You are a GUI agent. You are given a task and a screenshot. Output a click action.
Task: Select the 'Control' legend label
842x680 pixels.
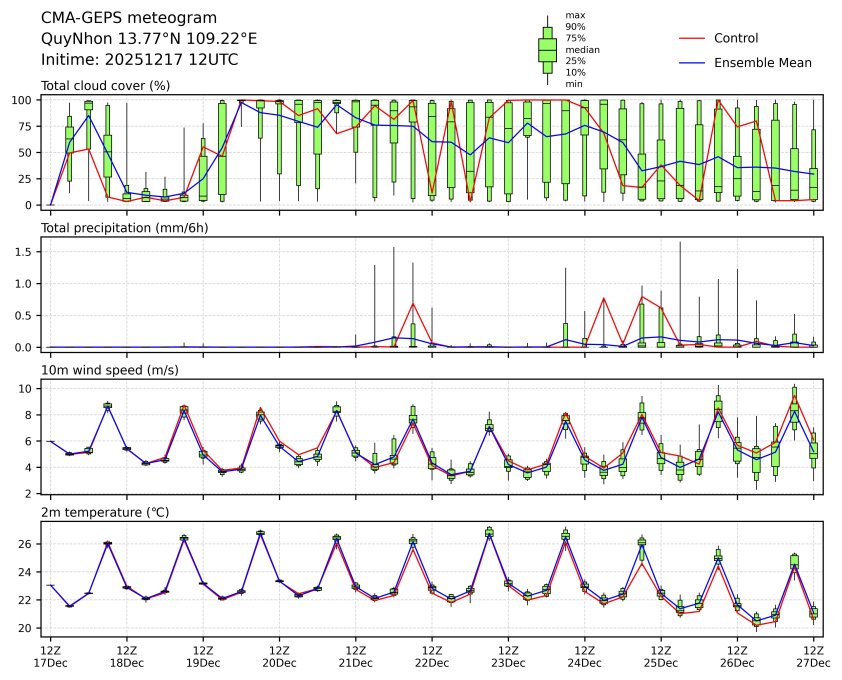[x=735, y=38]
